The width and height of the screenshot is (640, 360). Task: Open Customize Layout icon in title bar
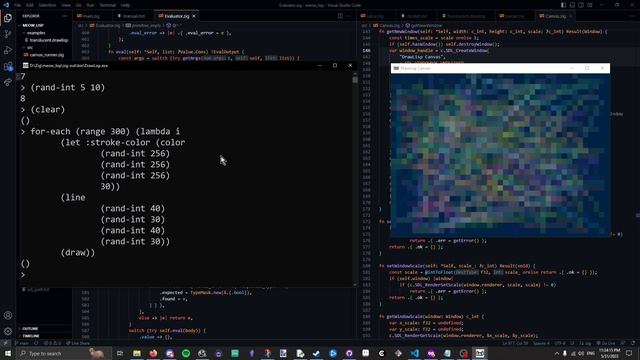click(590, 5)
